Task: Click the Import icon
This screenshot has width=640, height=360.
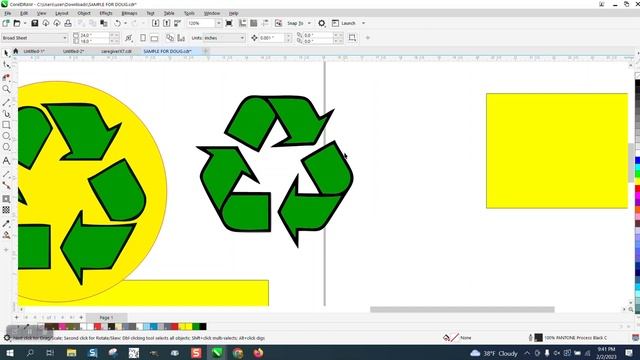Action: [156, 23]
